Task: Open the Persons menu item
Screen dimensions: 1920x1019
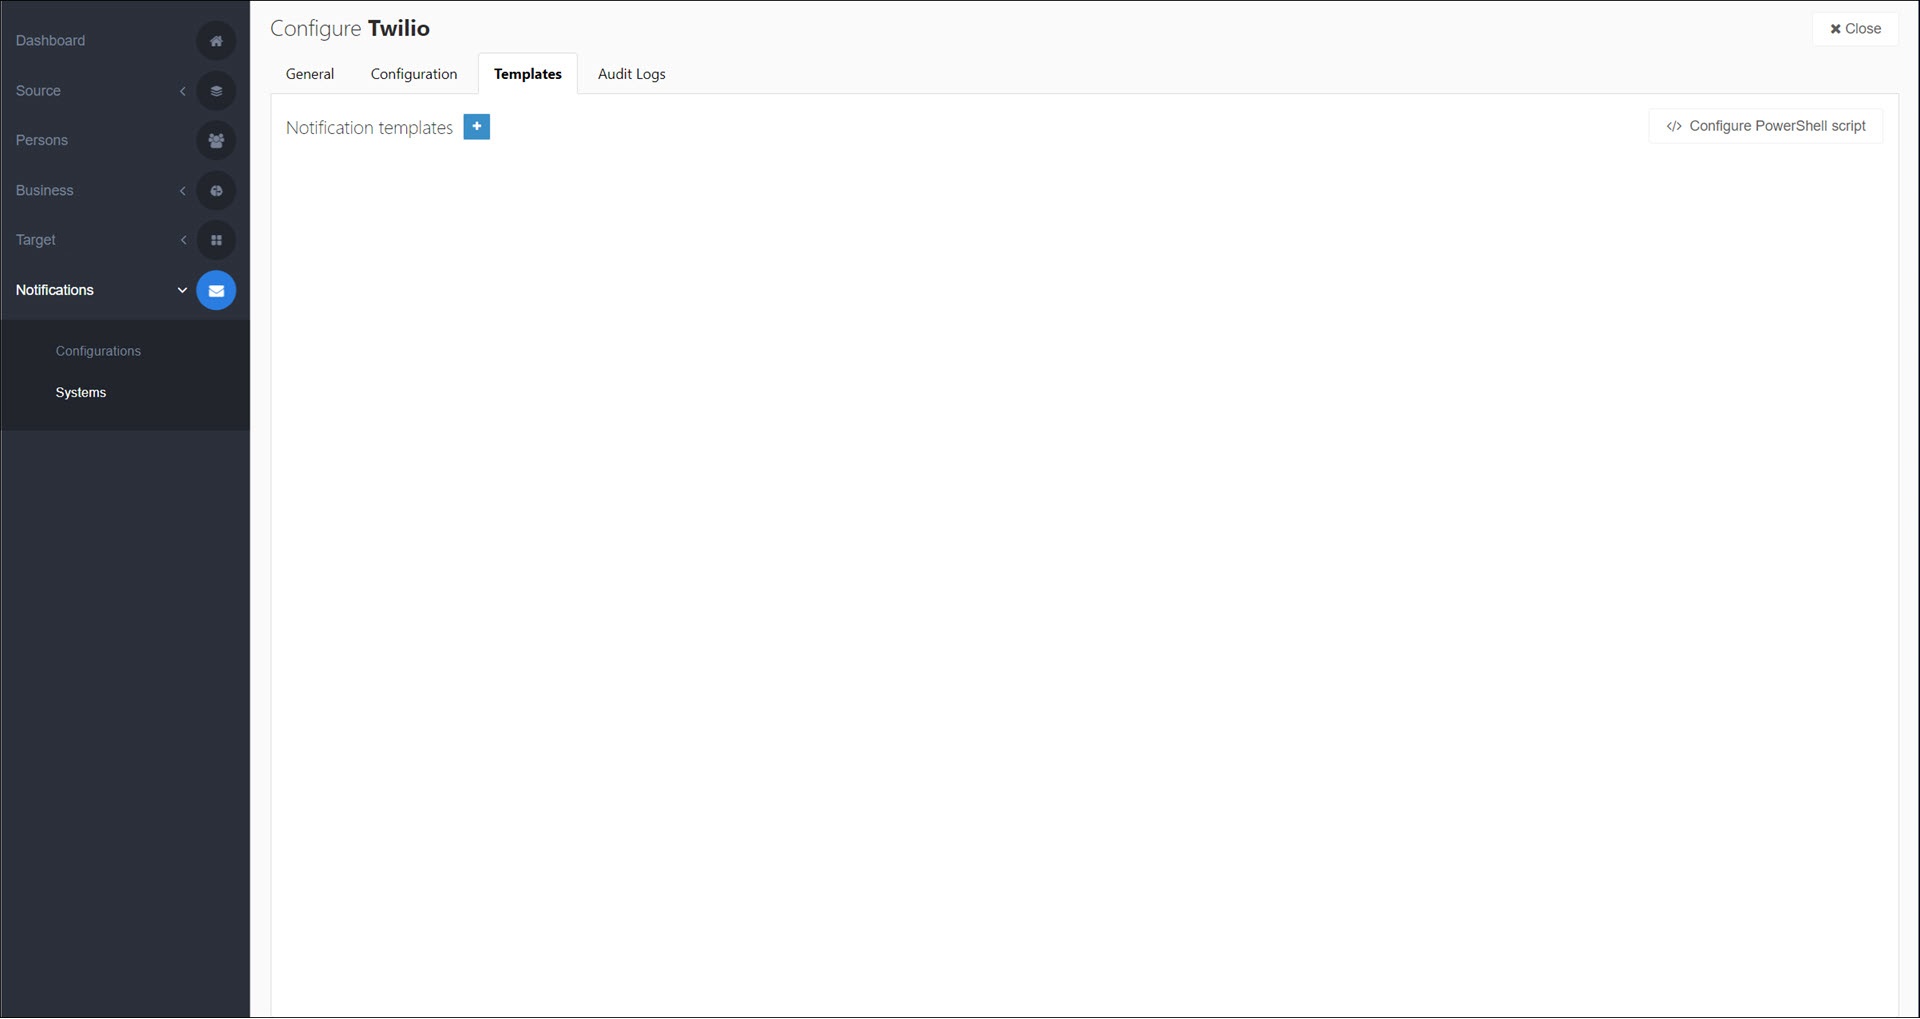Action: pos(42,141)
